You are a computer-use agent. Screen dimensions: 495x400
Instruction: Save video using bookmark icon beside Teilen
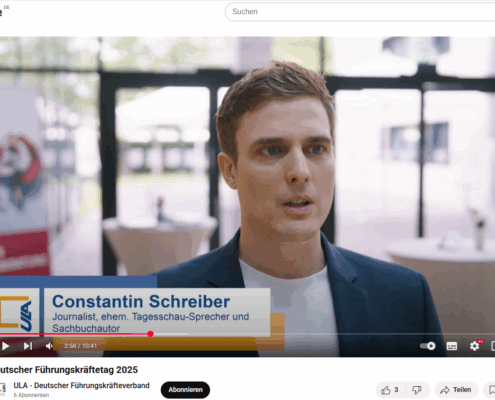(491, 390)
